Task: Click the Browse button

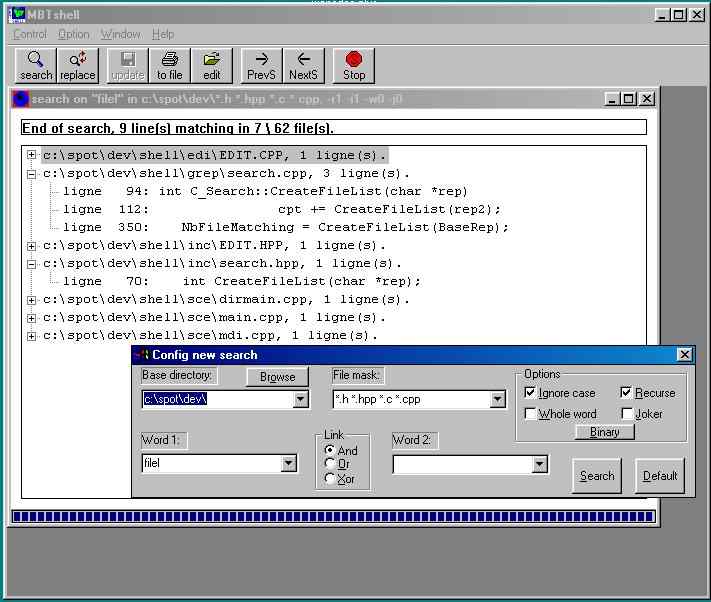Action: coord(278,377)
